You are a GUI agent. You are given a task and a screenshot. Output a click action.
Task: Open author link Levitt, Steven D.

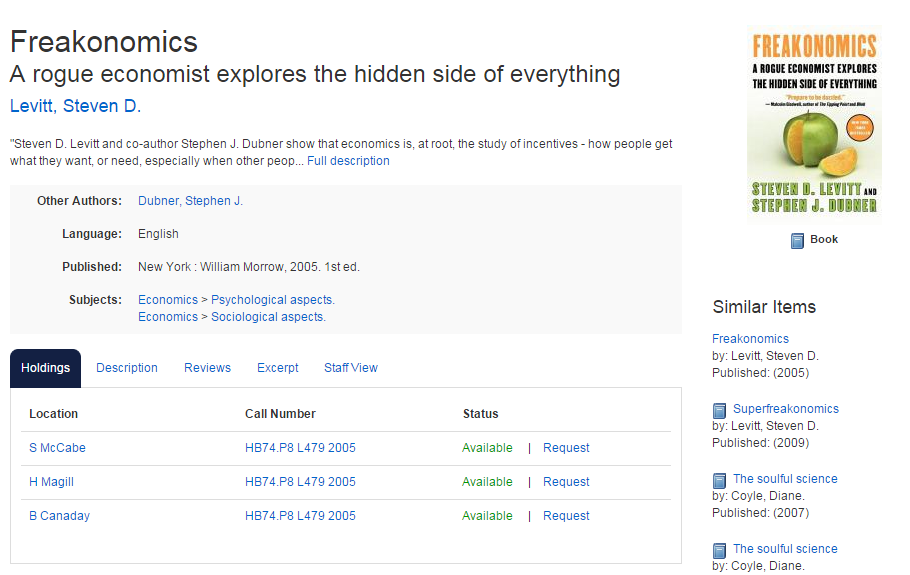pyautogui.click(x=75, y=106)
